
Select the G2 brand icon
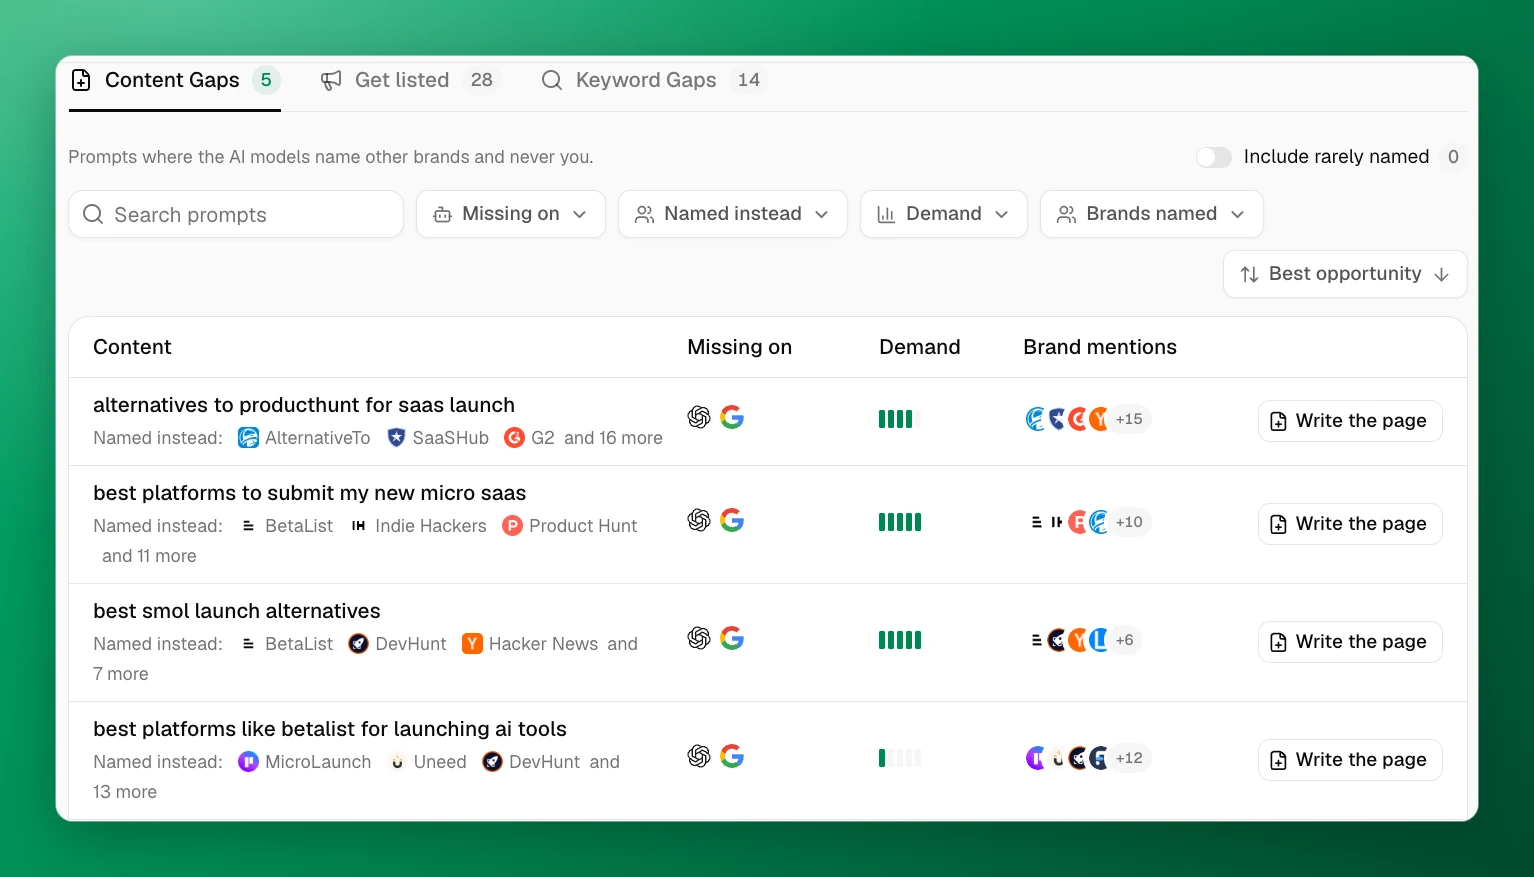click(514, 438)
